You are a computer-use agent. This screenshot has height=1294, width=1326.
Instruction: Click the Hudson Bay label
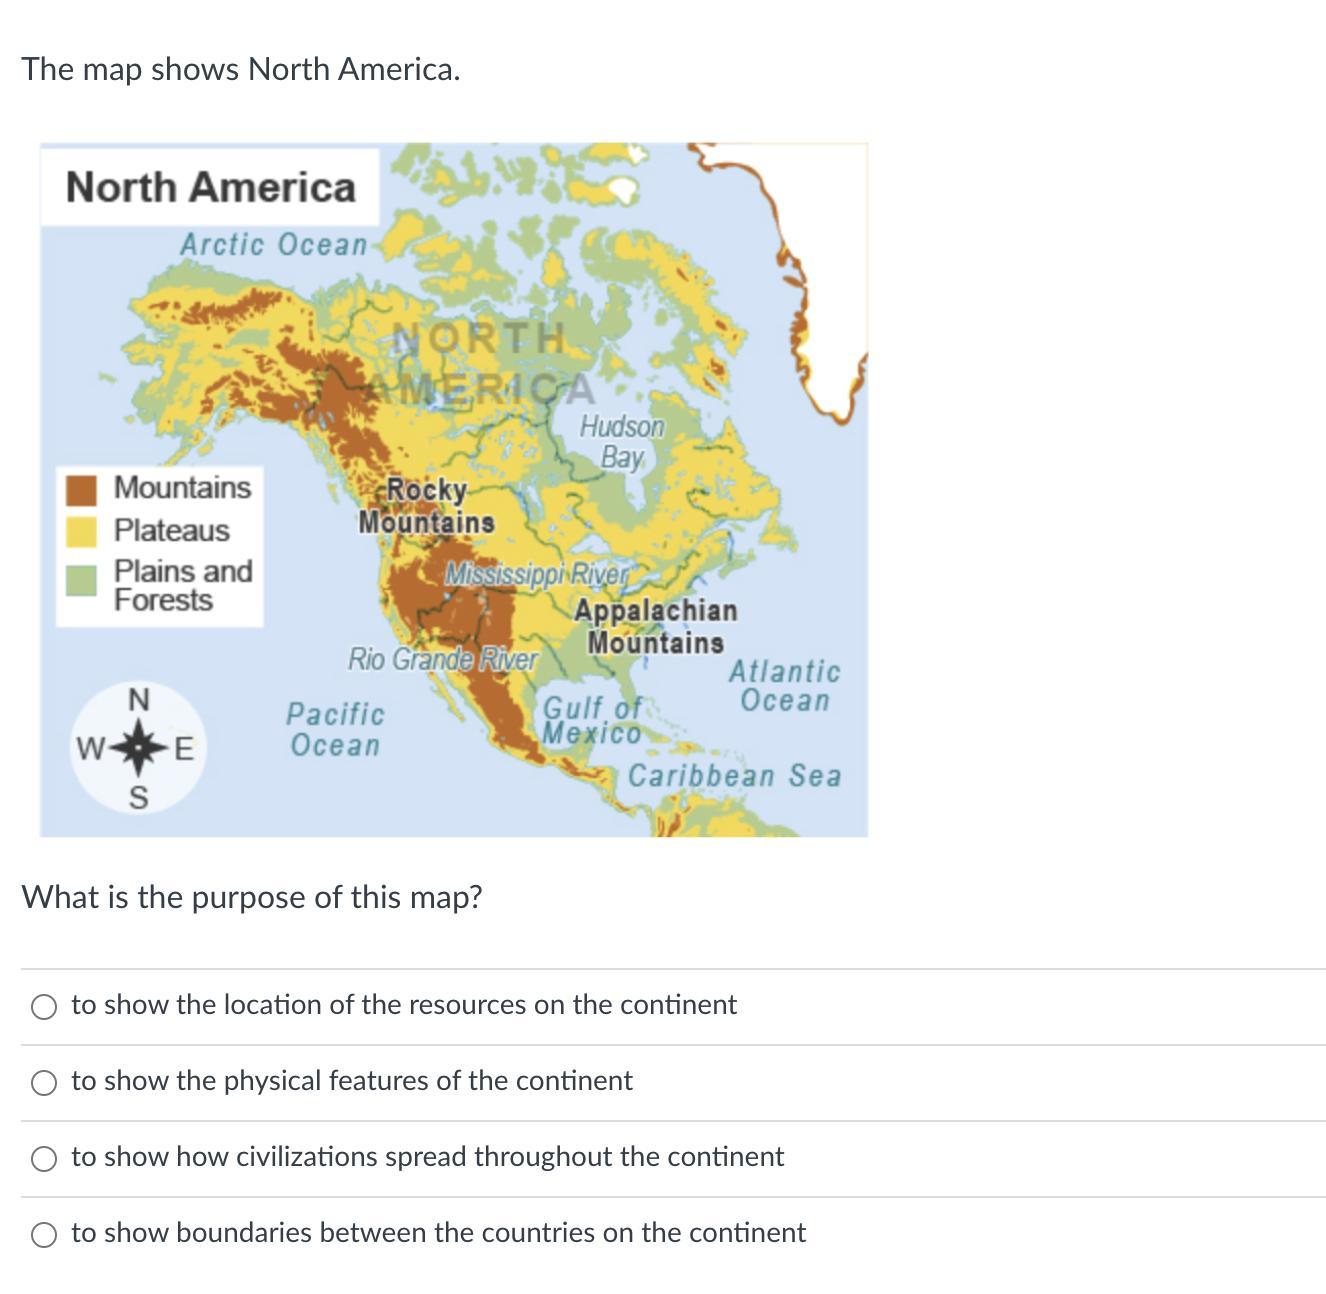pos(622,442)
